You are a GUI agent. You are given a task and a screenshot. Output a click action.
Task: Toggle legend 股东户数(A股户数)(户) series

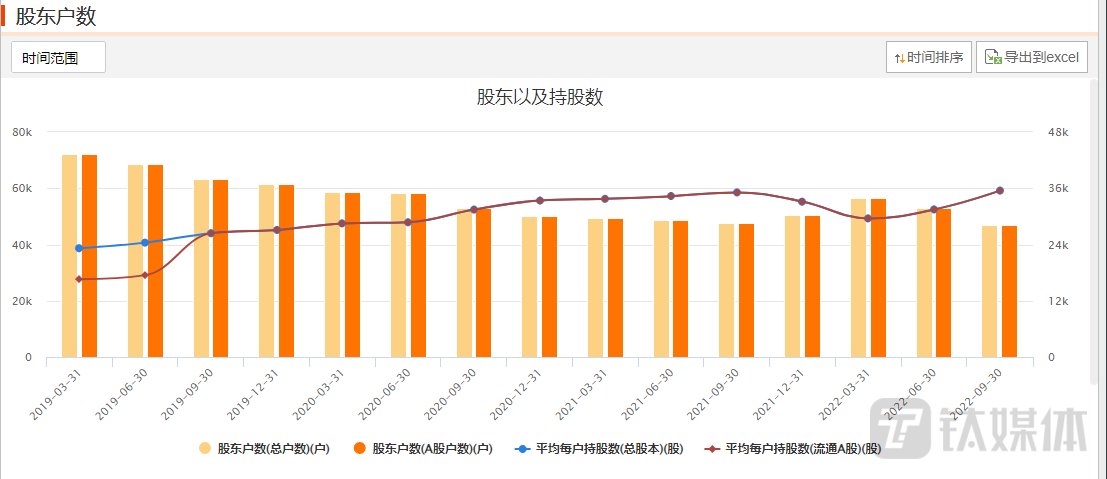[422, 448]
